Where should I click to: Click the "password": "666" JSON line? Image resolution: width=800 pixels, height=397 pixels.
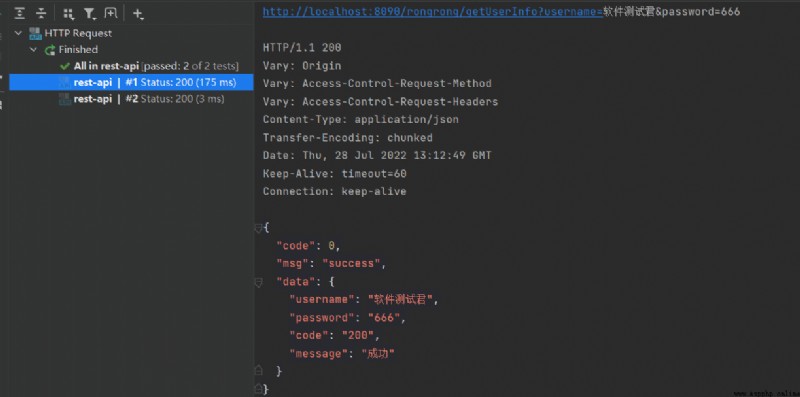click(347, 318)
